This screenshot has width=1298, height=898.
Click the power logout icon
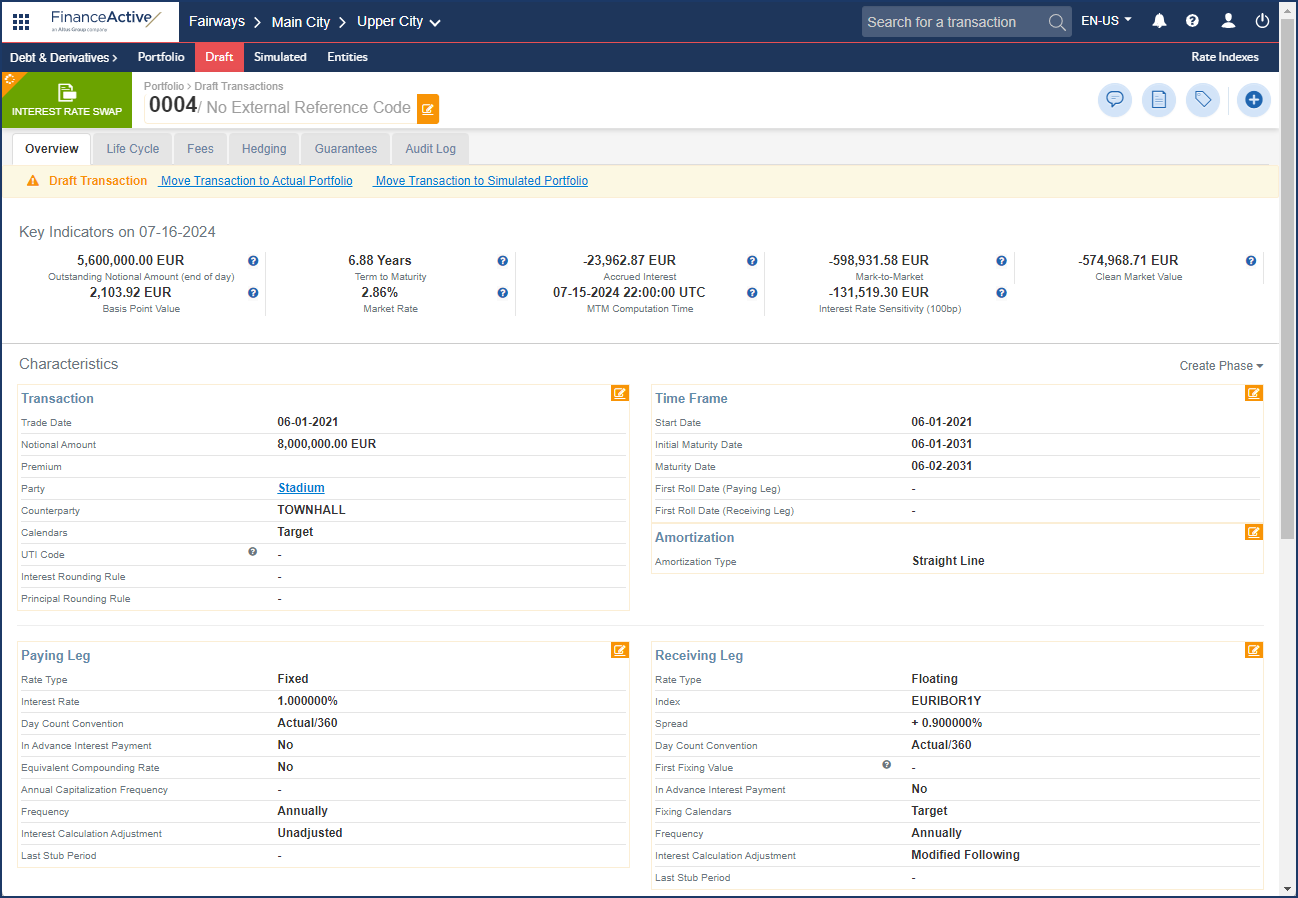[x=1262, y=21]
